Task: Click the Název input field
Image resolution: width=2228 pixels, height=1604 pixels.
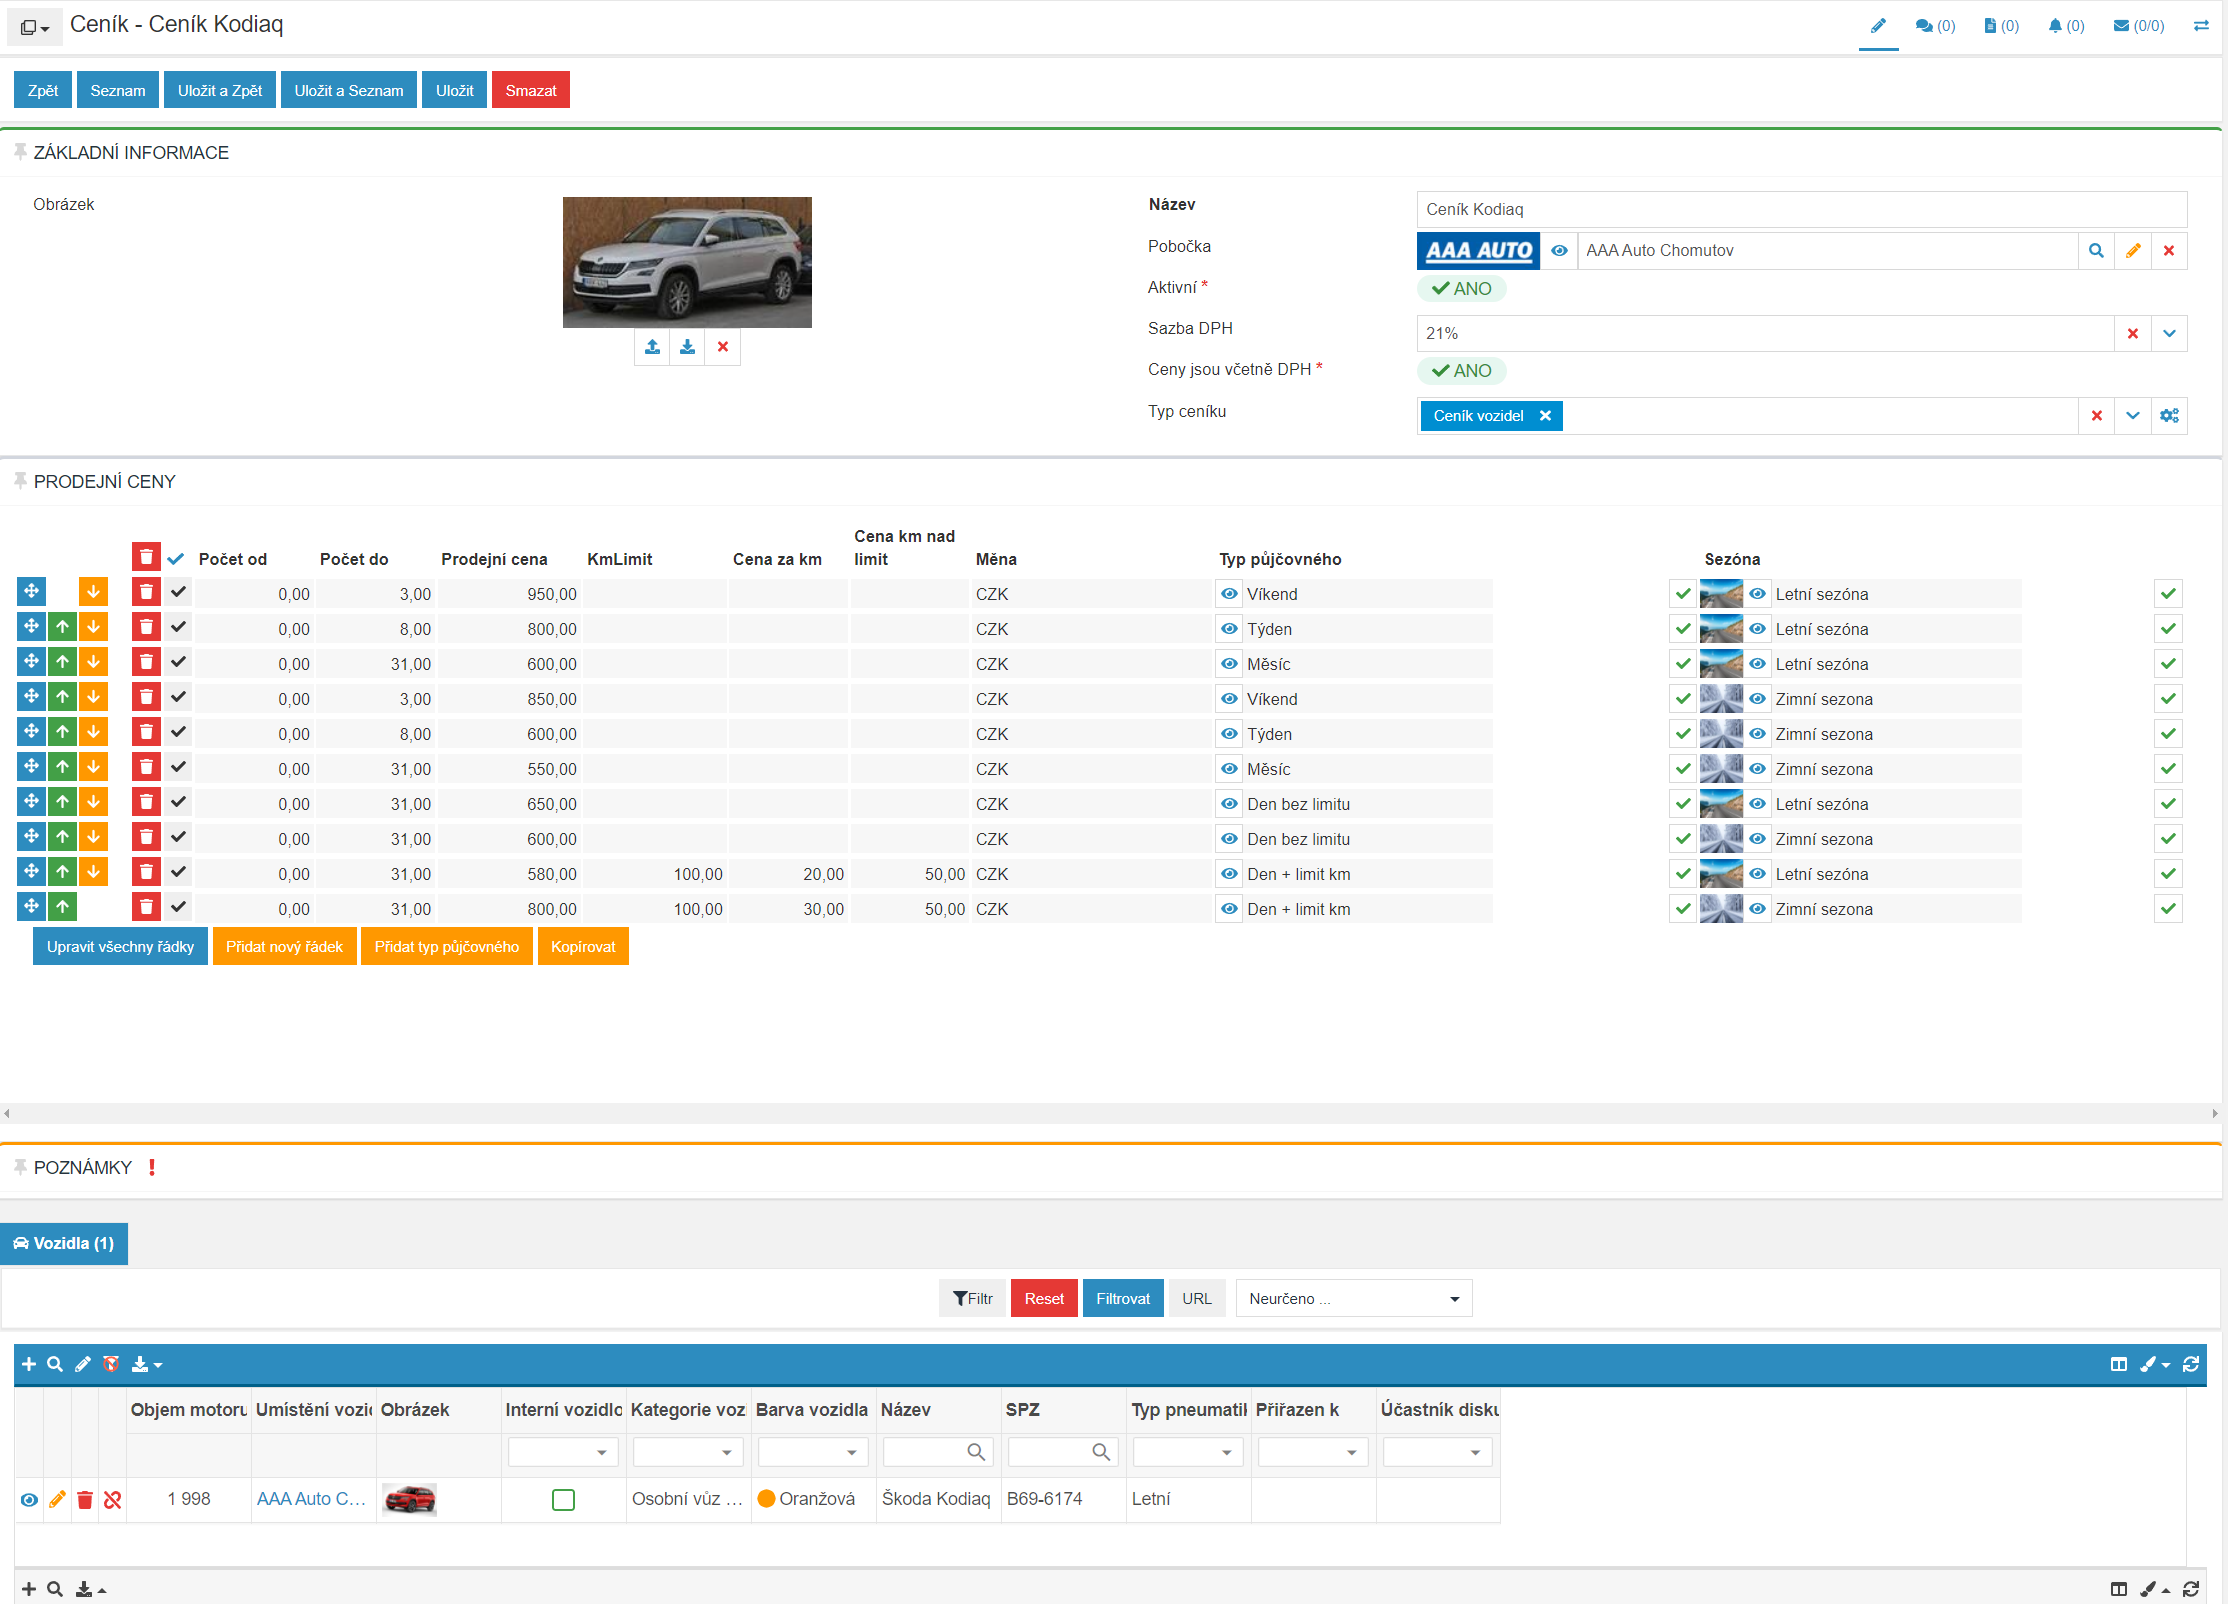Action: pos(1801,209)
